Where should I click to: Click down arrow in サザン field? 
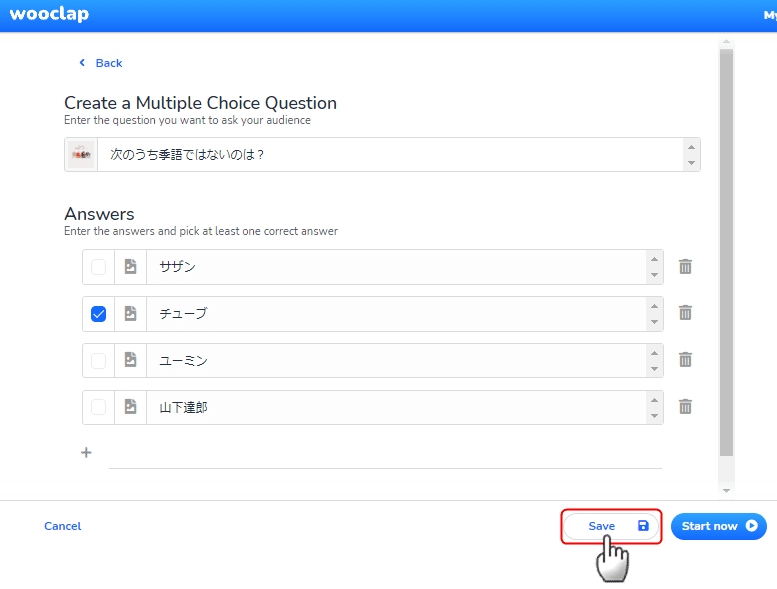(x=655, y=275)
